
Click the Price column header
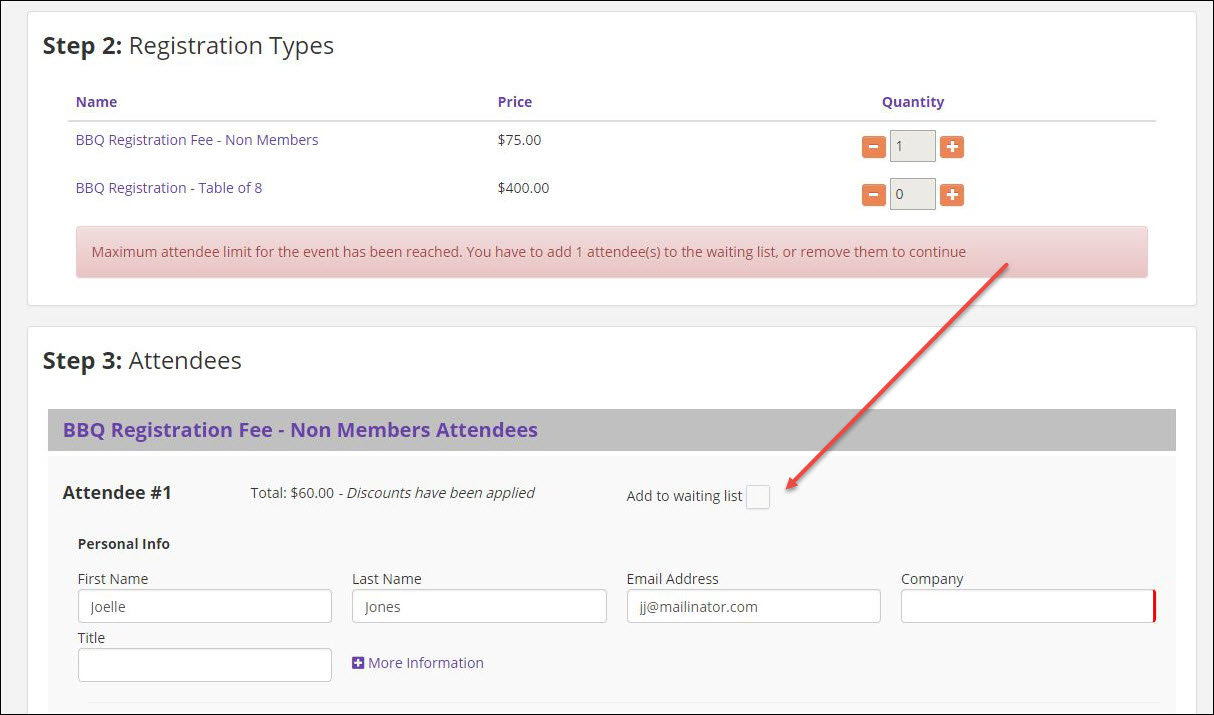515,102
